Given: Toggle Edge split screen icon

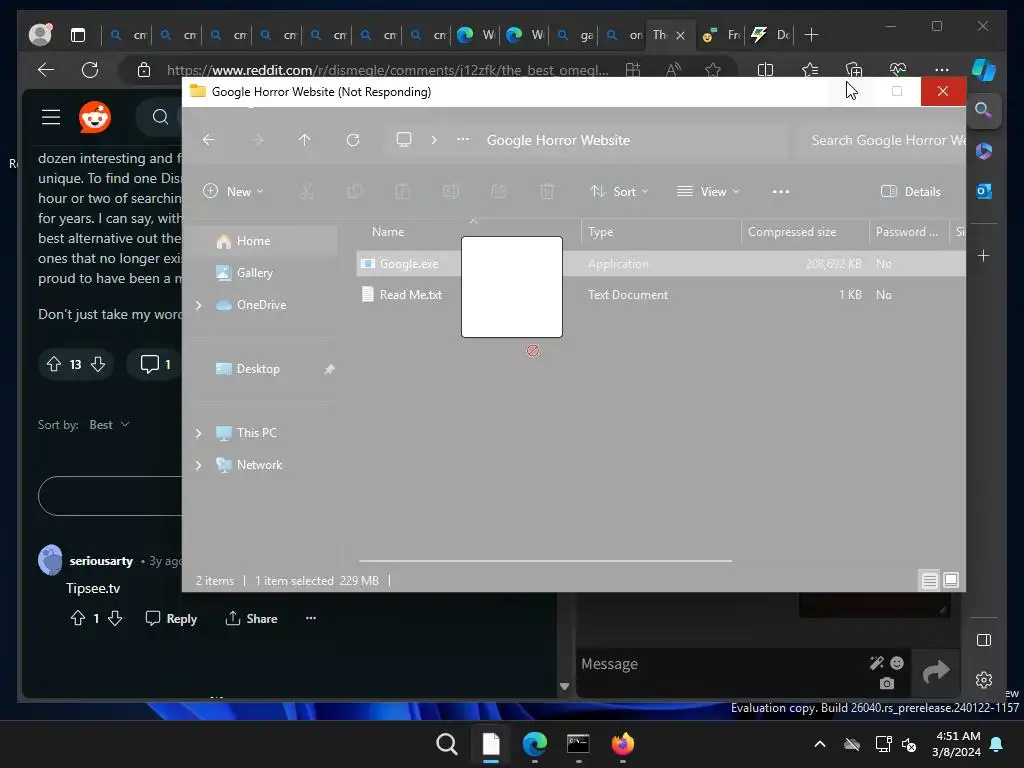Looking at the screenshot, I should [765, 70].
